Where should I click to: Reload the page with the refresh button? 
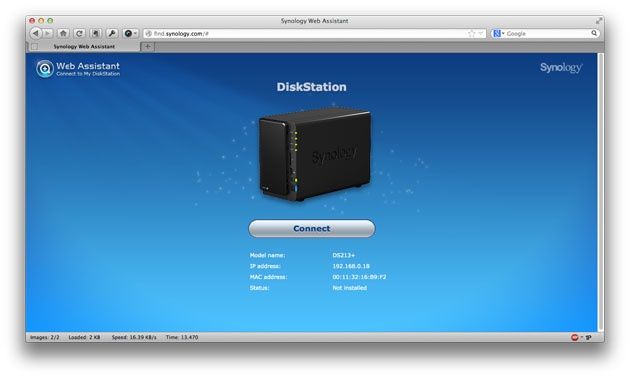click(79, 33)
